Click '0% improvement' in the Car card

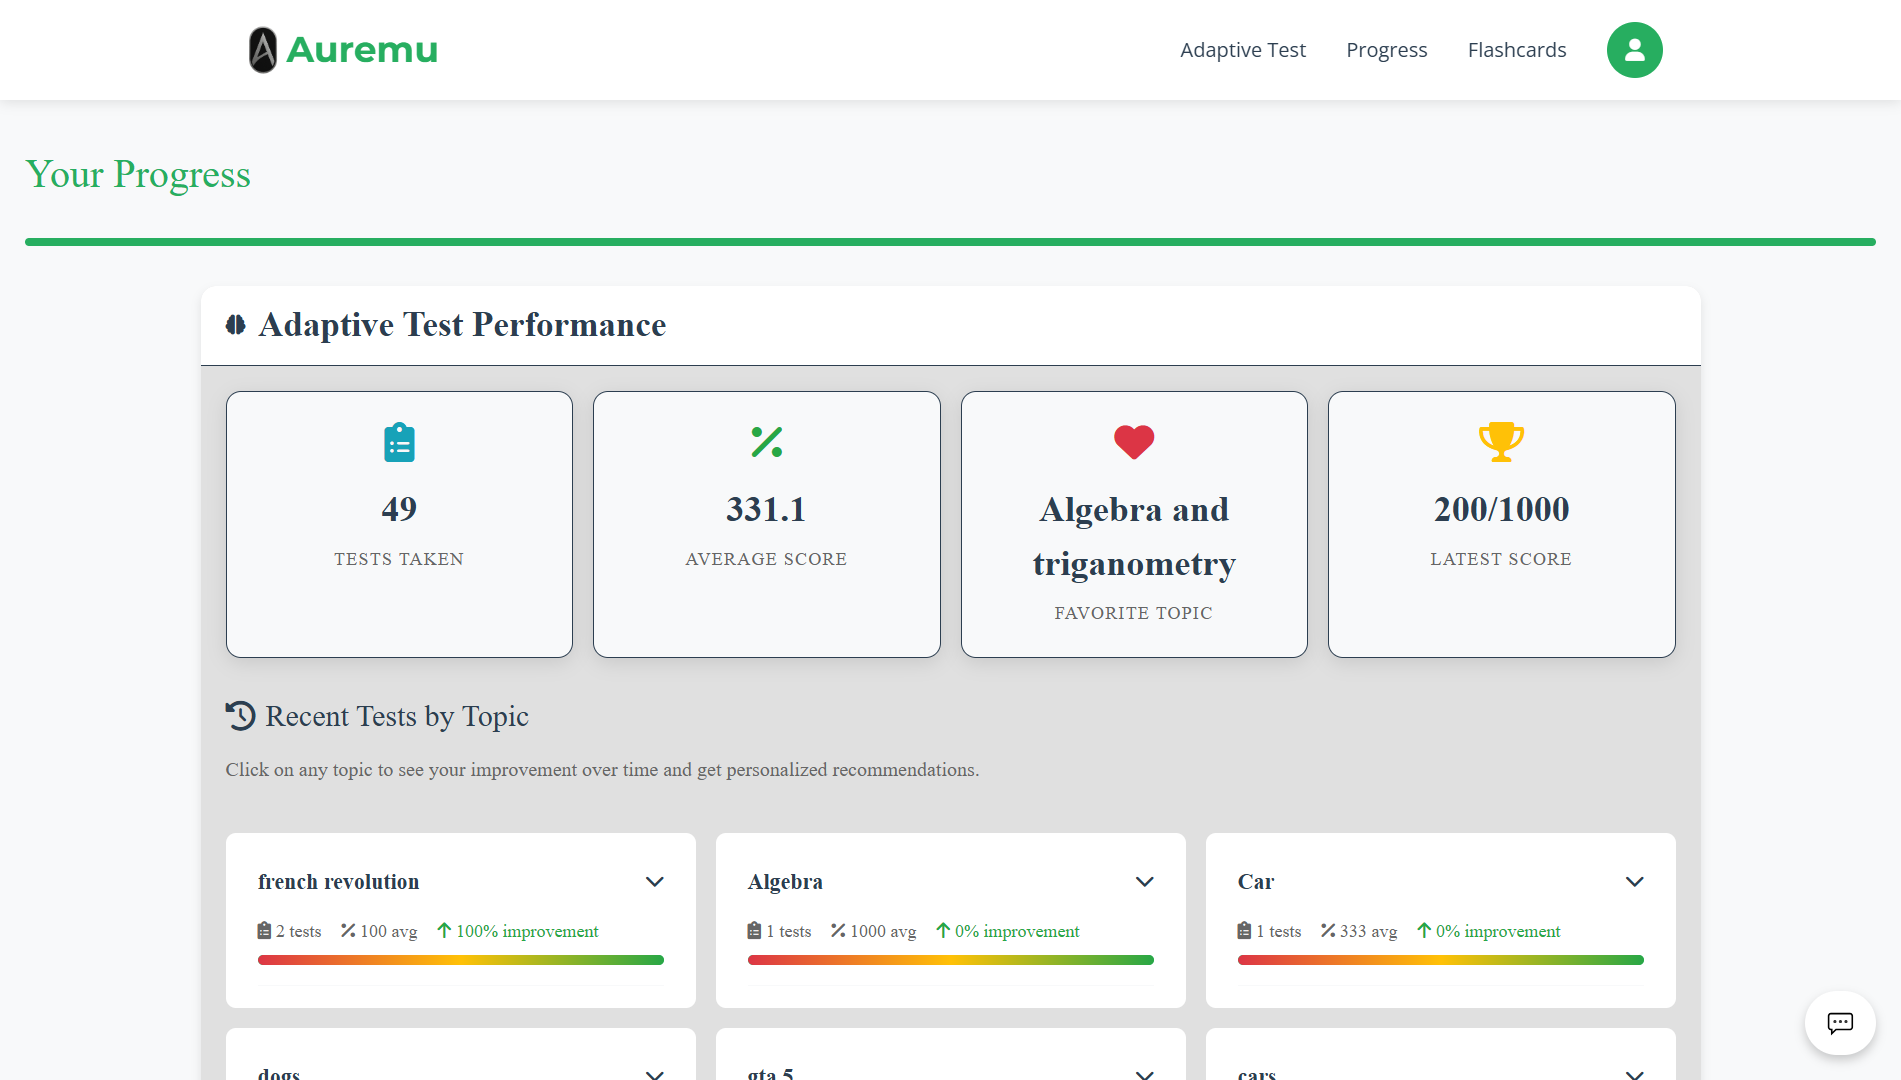tap(1498, 931)
